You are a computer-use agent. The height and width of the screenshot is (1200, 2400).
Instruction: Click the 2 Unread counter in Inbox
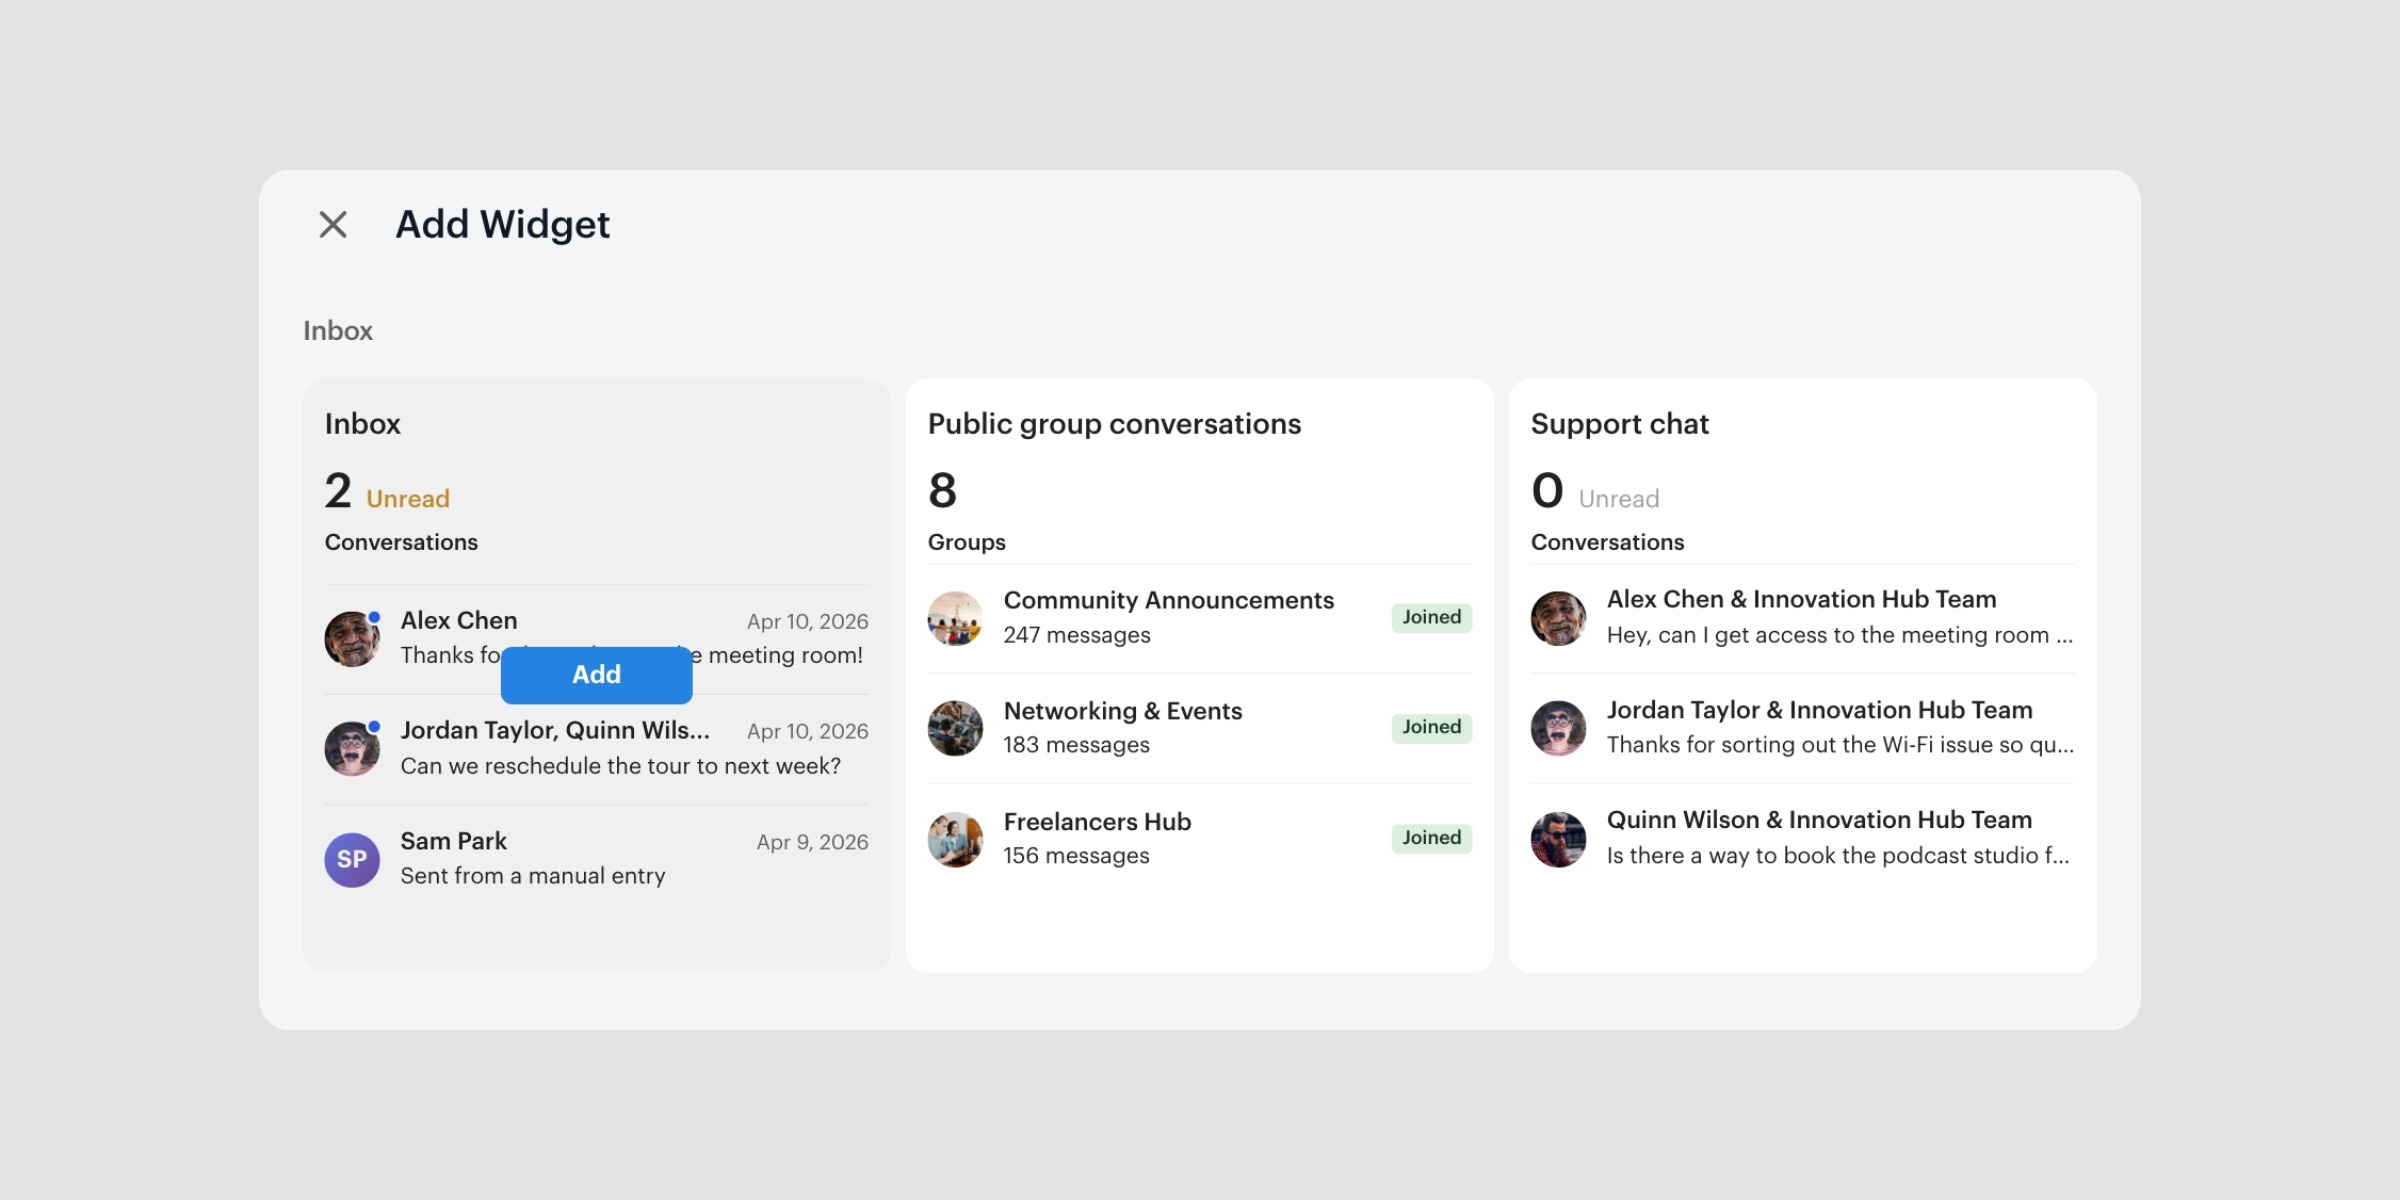click(386, 492)
